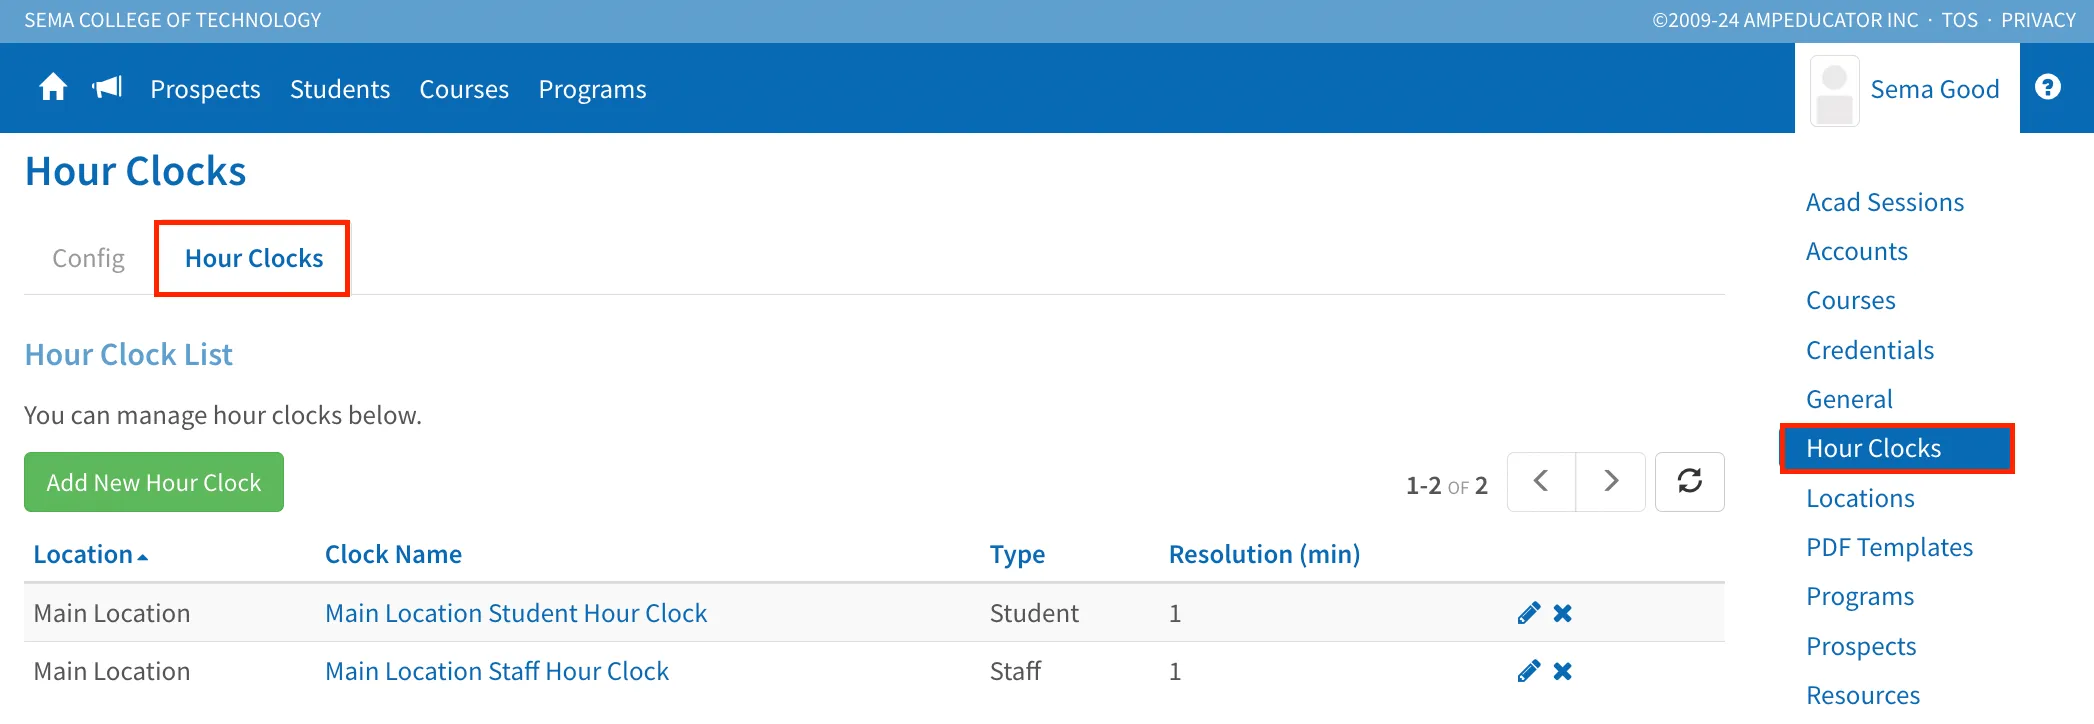Open the PRIVACY link in header
The width and height of the screenshot is (2094, 724).
click(2038, 20)
